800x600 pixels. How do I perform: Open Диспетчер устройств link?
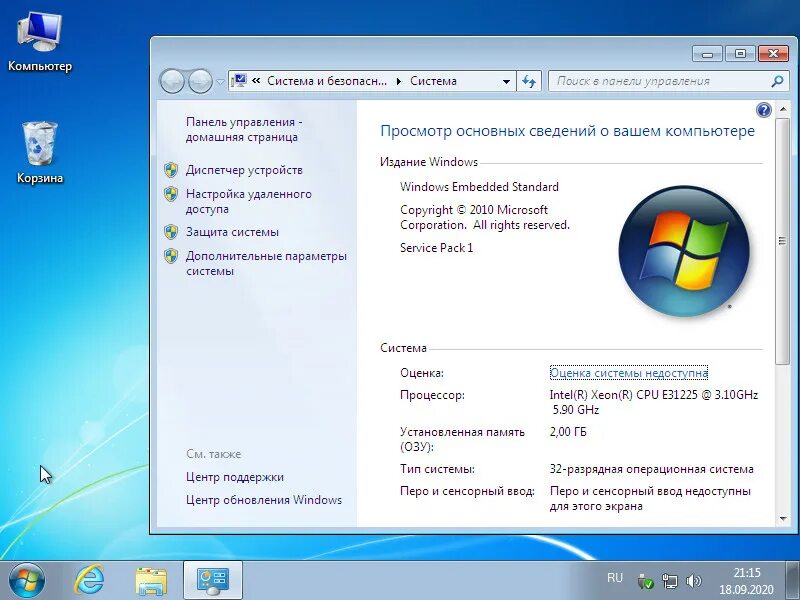(x=244, y=170)
